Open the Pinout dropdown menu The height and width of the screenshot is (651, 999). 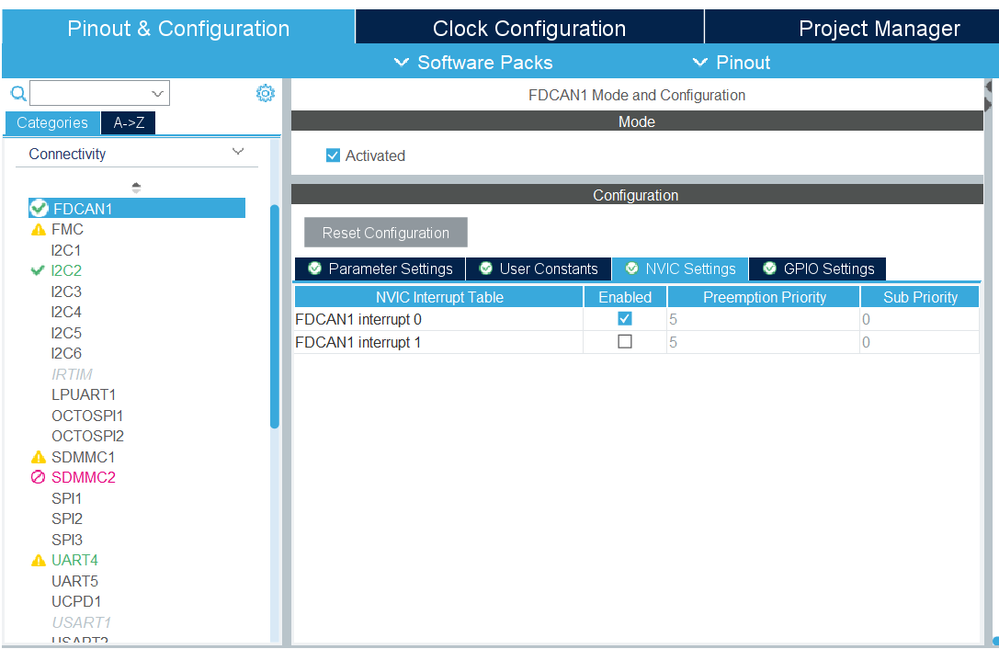pos(731,62)
